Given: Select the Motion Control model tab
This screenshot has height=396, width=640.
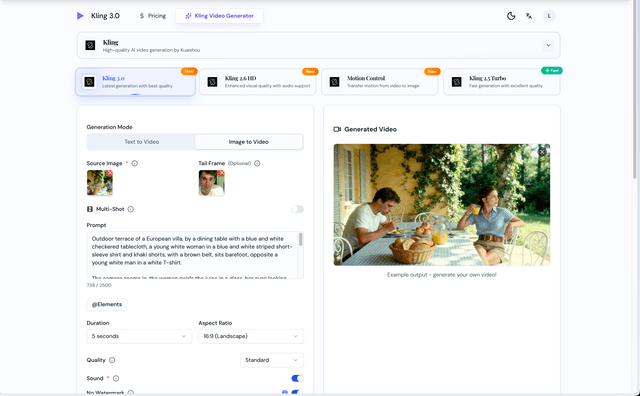Looking at the screenshot, I should click(380, 82).
